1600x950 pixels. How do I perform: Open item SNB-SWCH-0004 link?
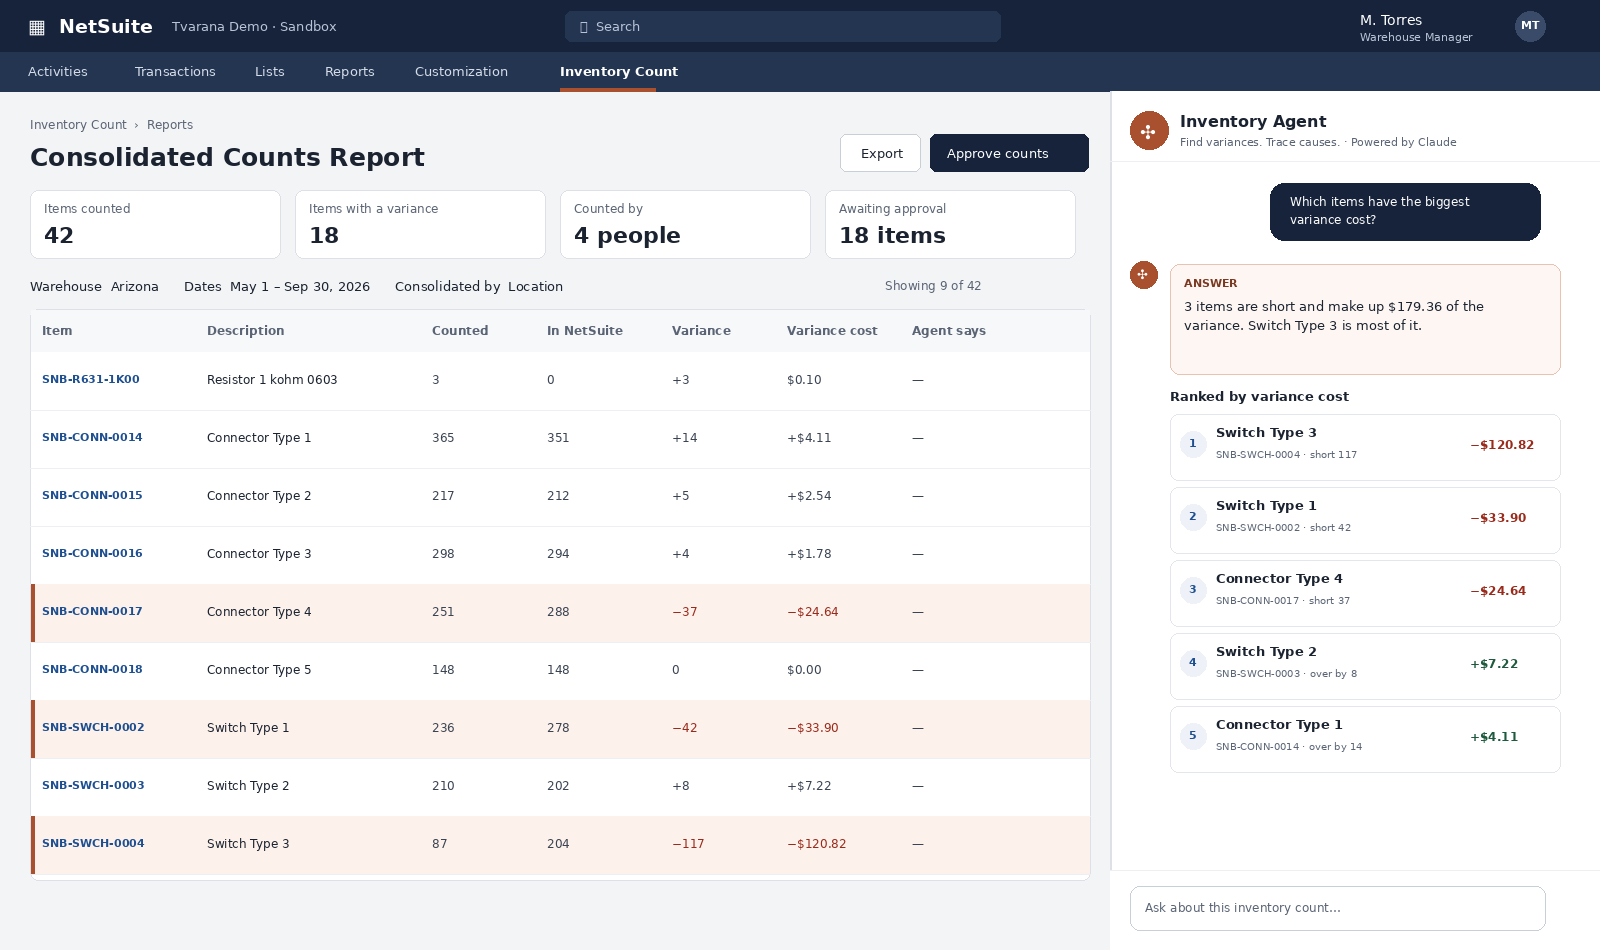[93, 844]
